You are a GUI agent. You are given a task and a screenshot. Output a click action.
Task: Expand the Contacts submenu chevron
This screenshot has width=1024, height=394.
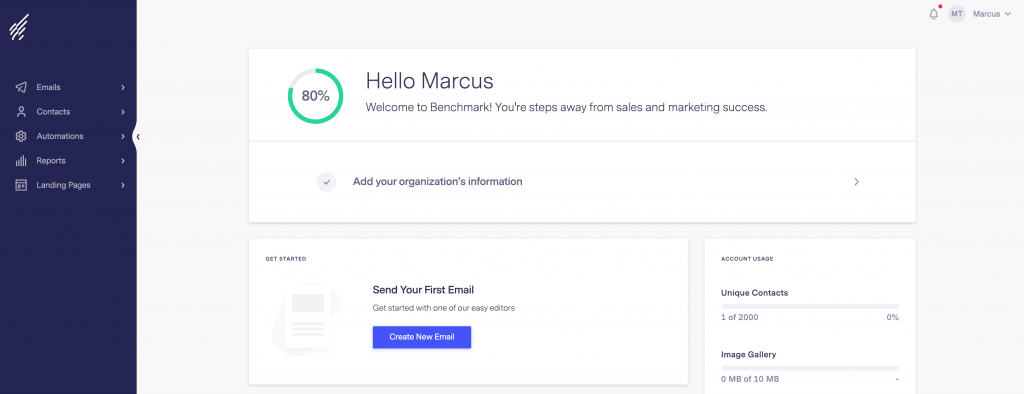pos(123,112)
